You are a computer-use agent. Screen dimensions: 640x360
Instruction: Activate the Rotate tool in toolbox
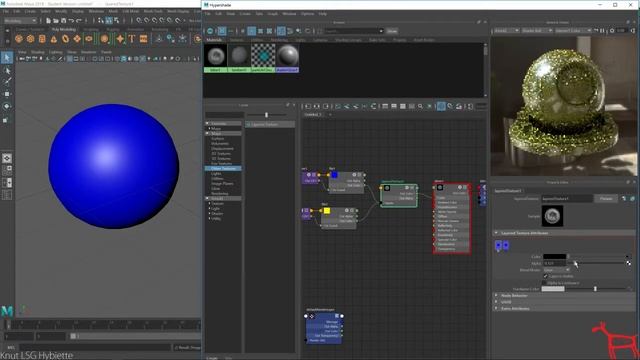coord(7,107)
